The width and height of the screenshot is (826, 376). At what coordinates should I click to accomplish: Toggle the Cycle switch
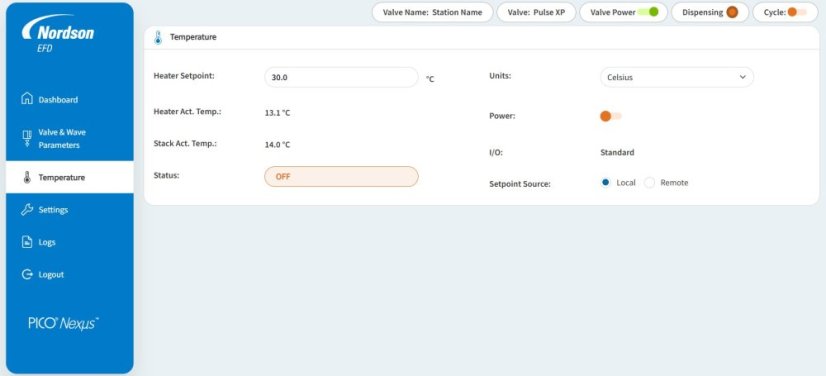coord(796,12)
